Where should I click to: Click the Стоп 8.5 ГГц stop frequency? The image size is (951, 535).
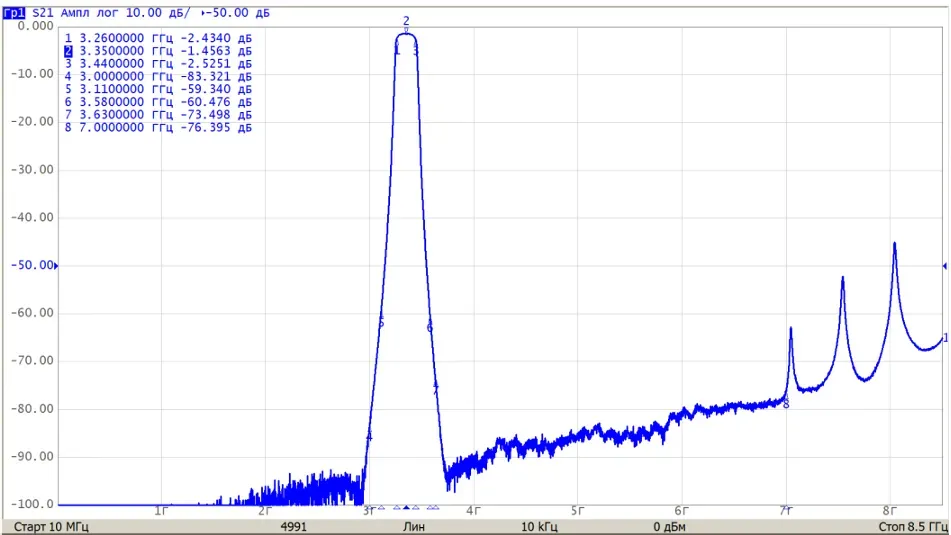(x=913, y=527)
